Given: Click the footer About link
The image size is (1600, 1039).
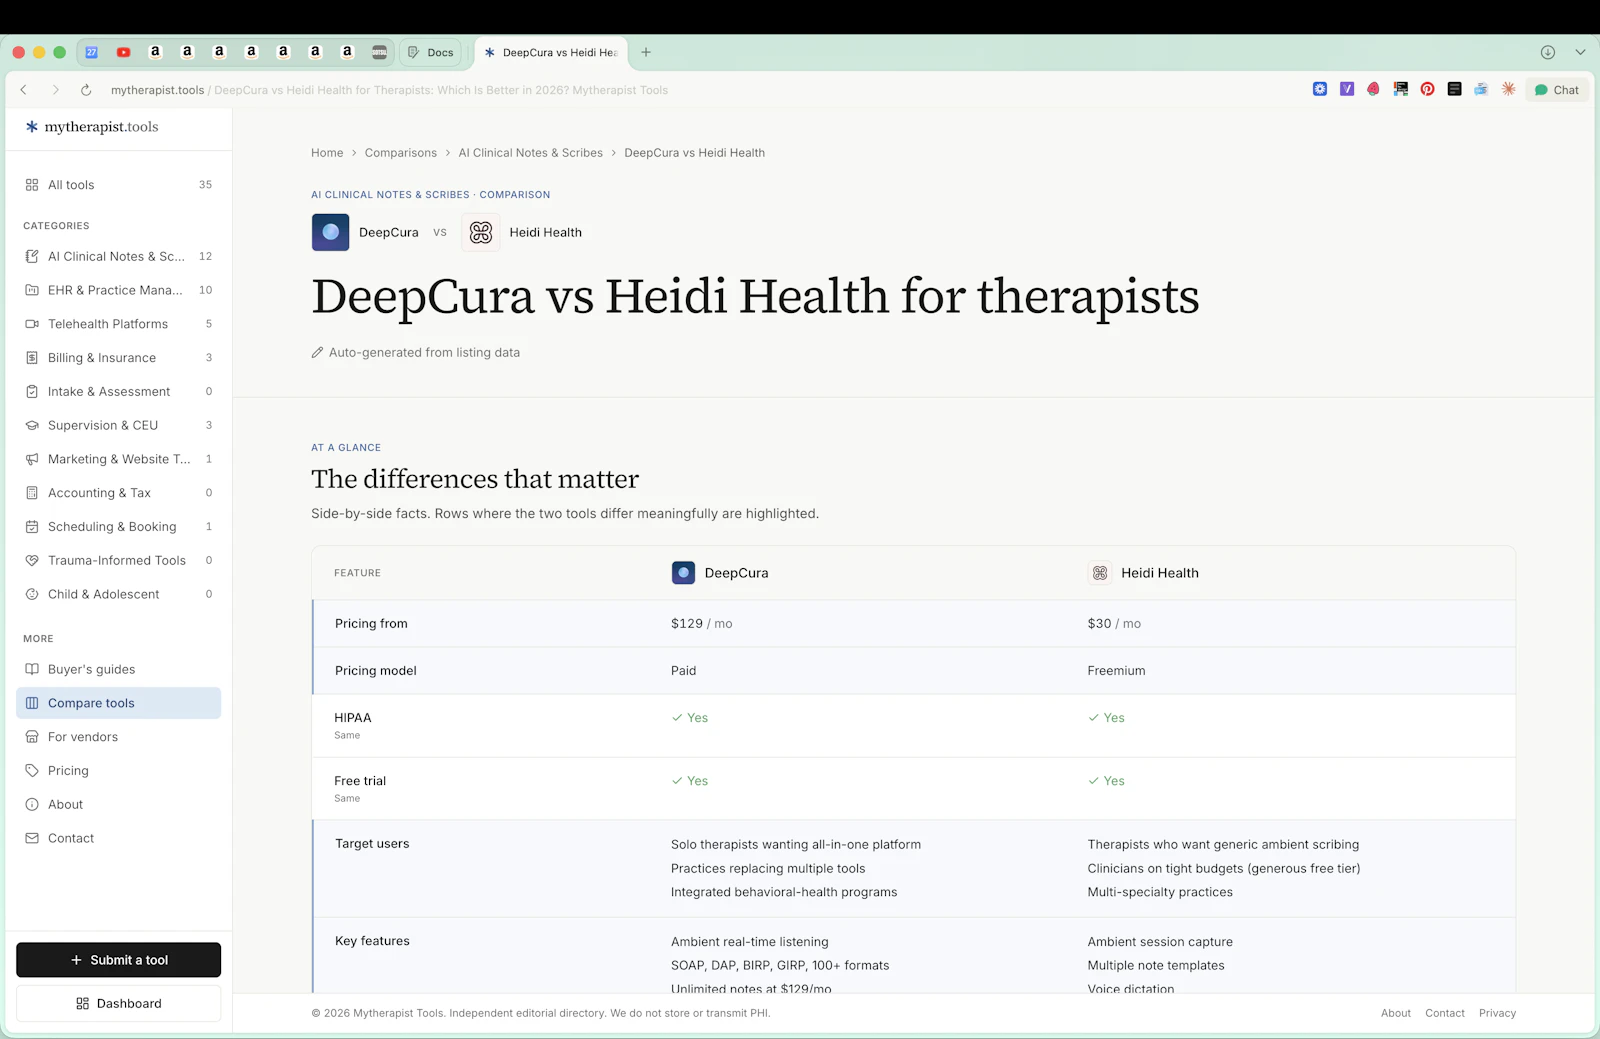Looking at the screenshot, I should tap(1396, 1013).
